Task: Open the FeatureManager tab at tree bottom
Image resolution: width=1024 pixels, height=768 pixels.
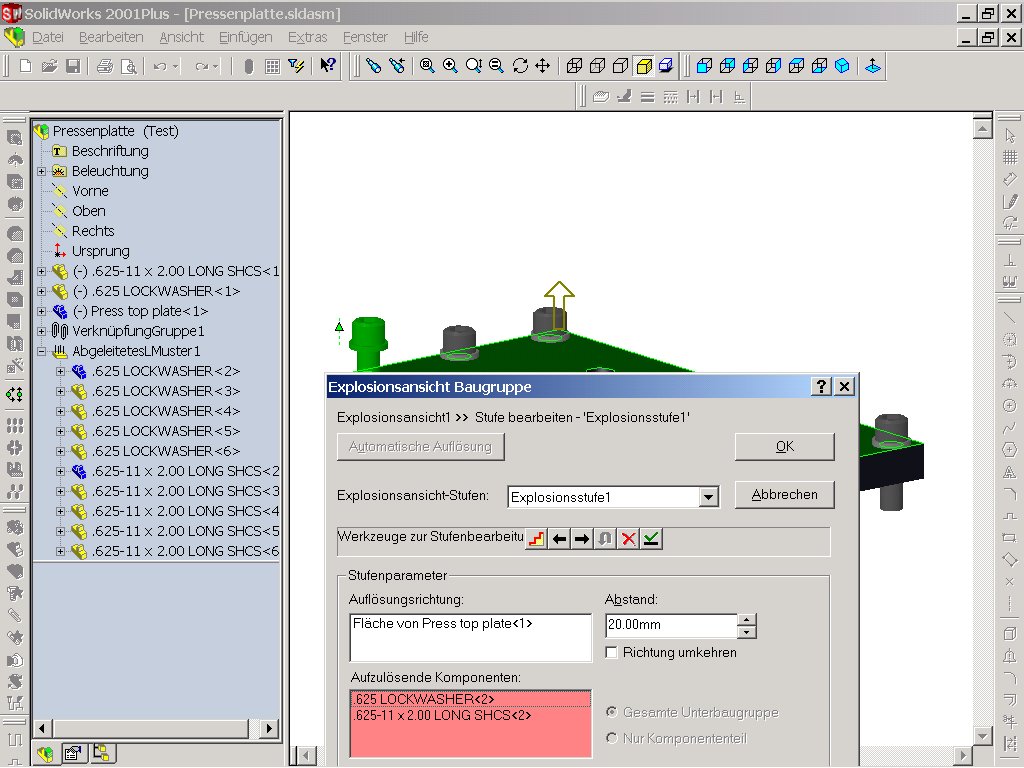Action: coord(46,754)
